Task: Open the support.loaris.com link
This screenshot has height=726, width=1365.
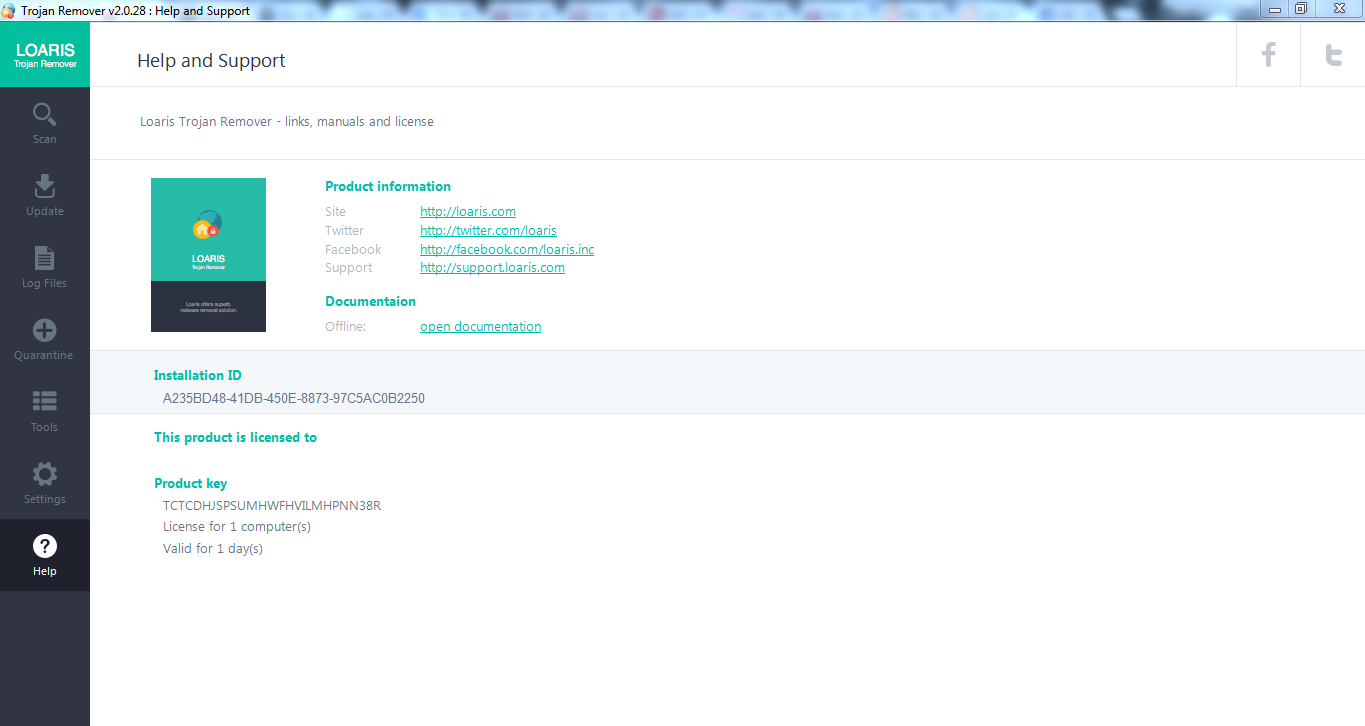Action: pos(492,268)
